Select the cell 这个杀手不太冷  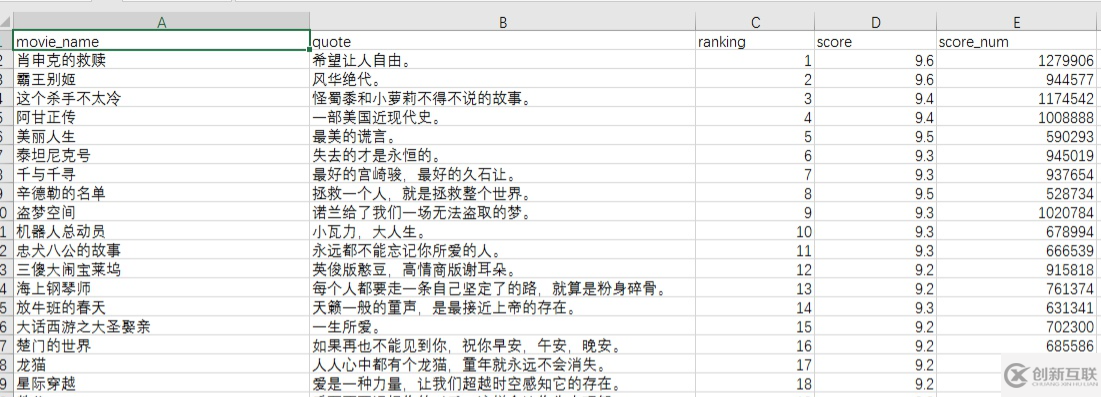point(161,99)
